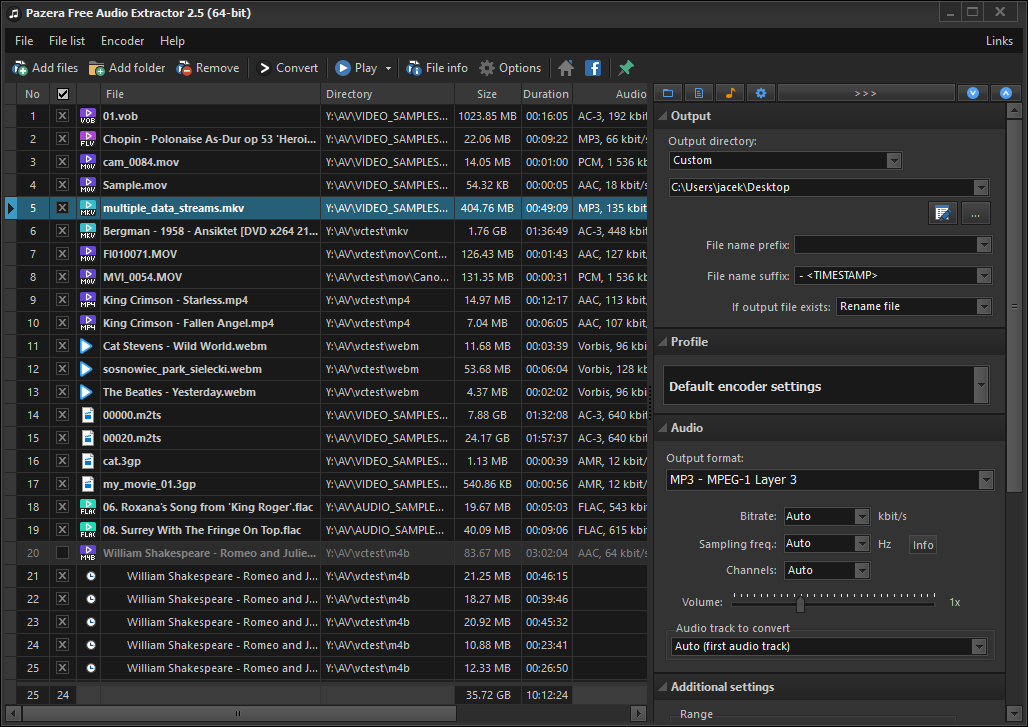The image size is (1028, 727).
Task: Open File info for the selected file
Action: point(437,68)
